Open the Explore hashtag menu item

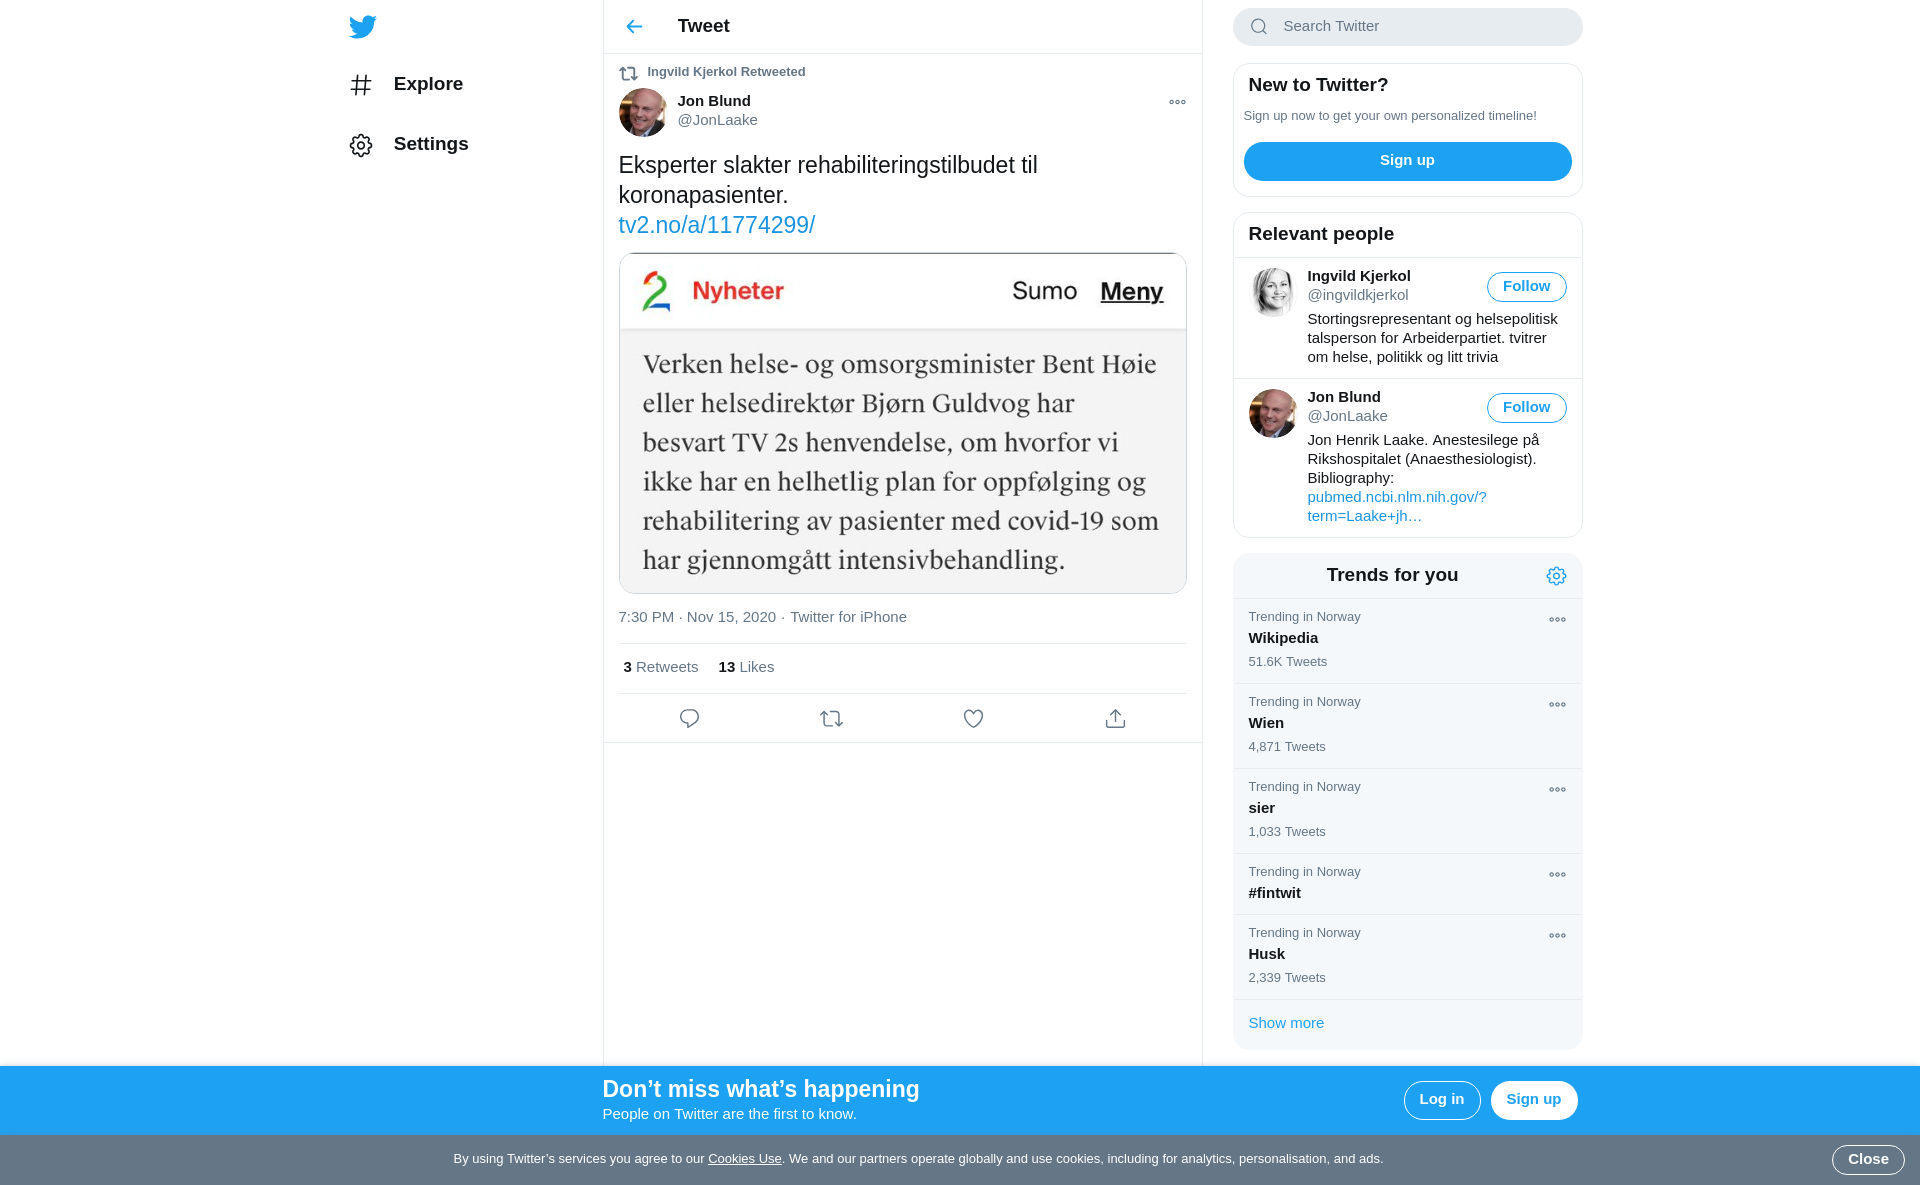click(407, 85)
